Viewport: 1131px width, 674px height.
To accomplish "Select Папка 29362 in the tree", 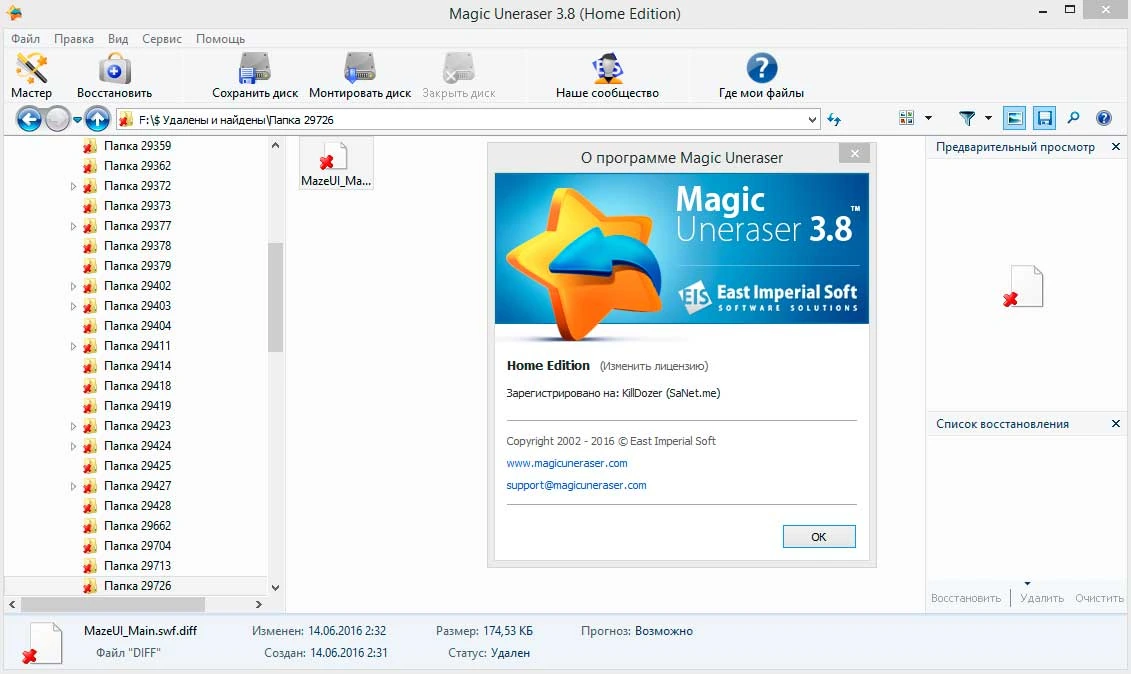I will click(x=137, y=166).
